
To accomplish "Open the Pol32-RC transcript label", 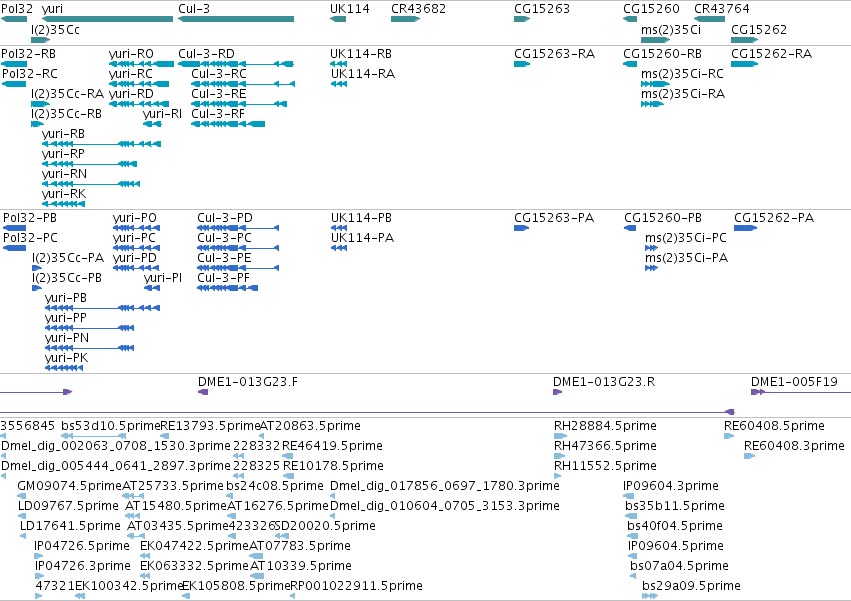I will 30,74.
